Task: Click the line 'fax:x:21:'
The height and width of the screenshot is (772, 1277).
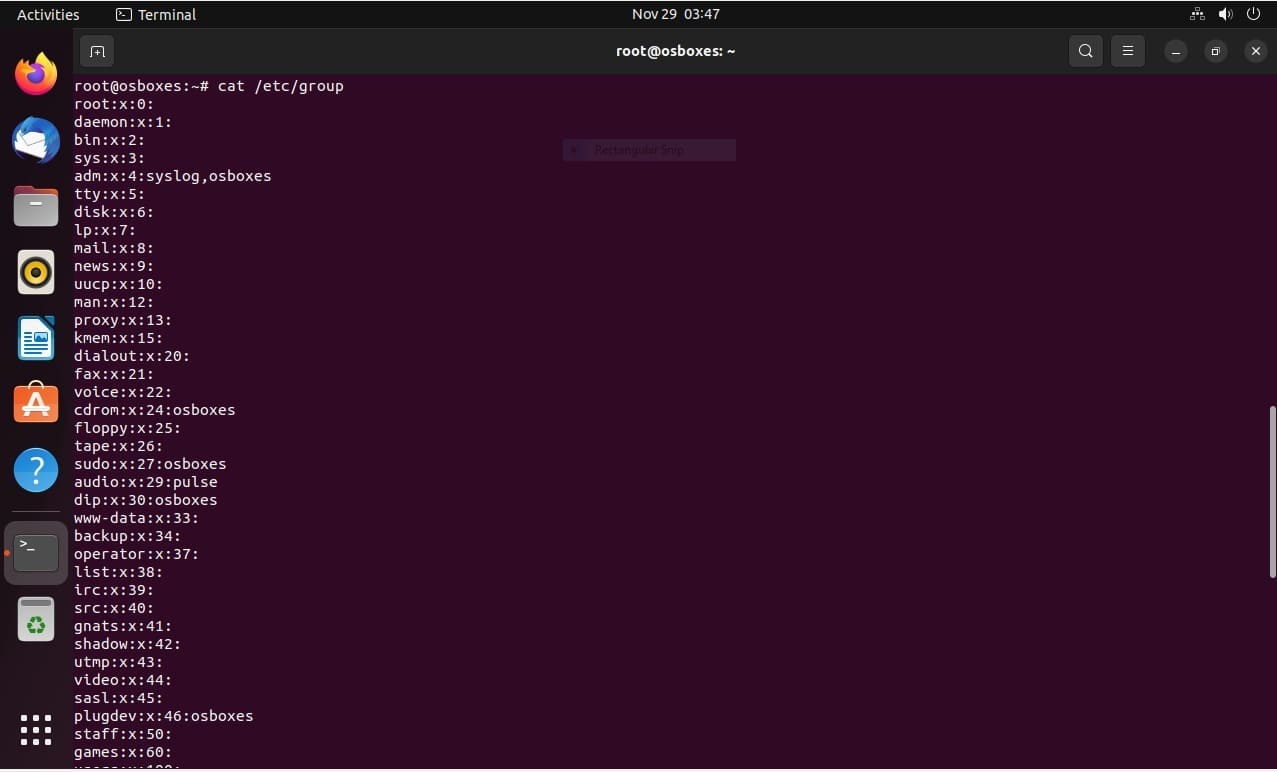Action: pyautogui.click(x=114, y=374)
